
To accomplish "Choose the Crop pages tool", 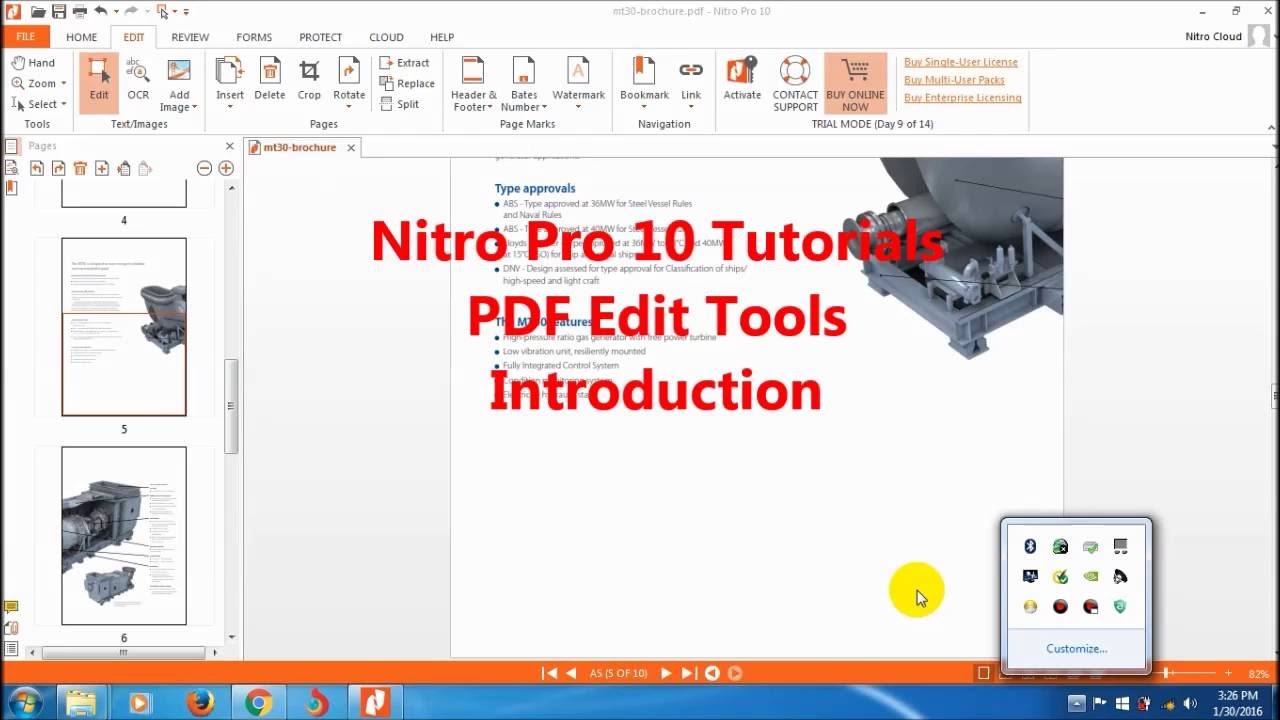I will (309, 81).
